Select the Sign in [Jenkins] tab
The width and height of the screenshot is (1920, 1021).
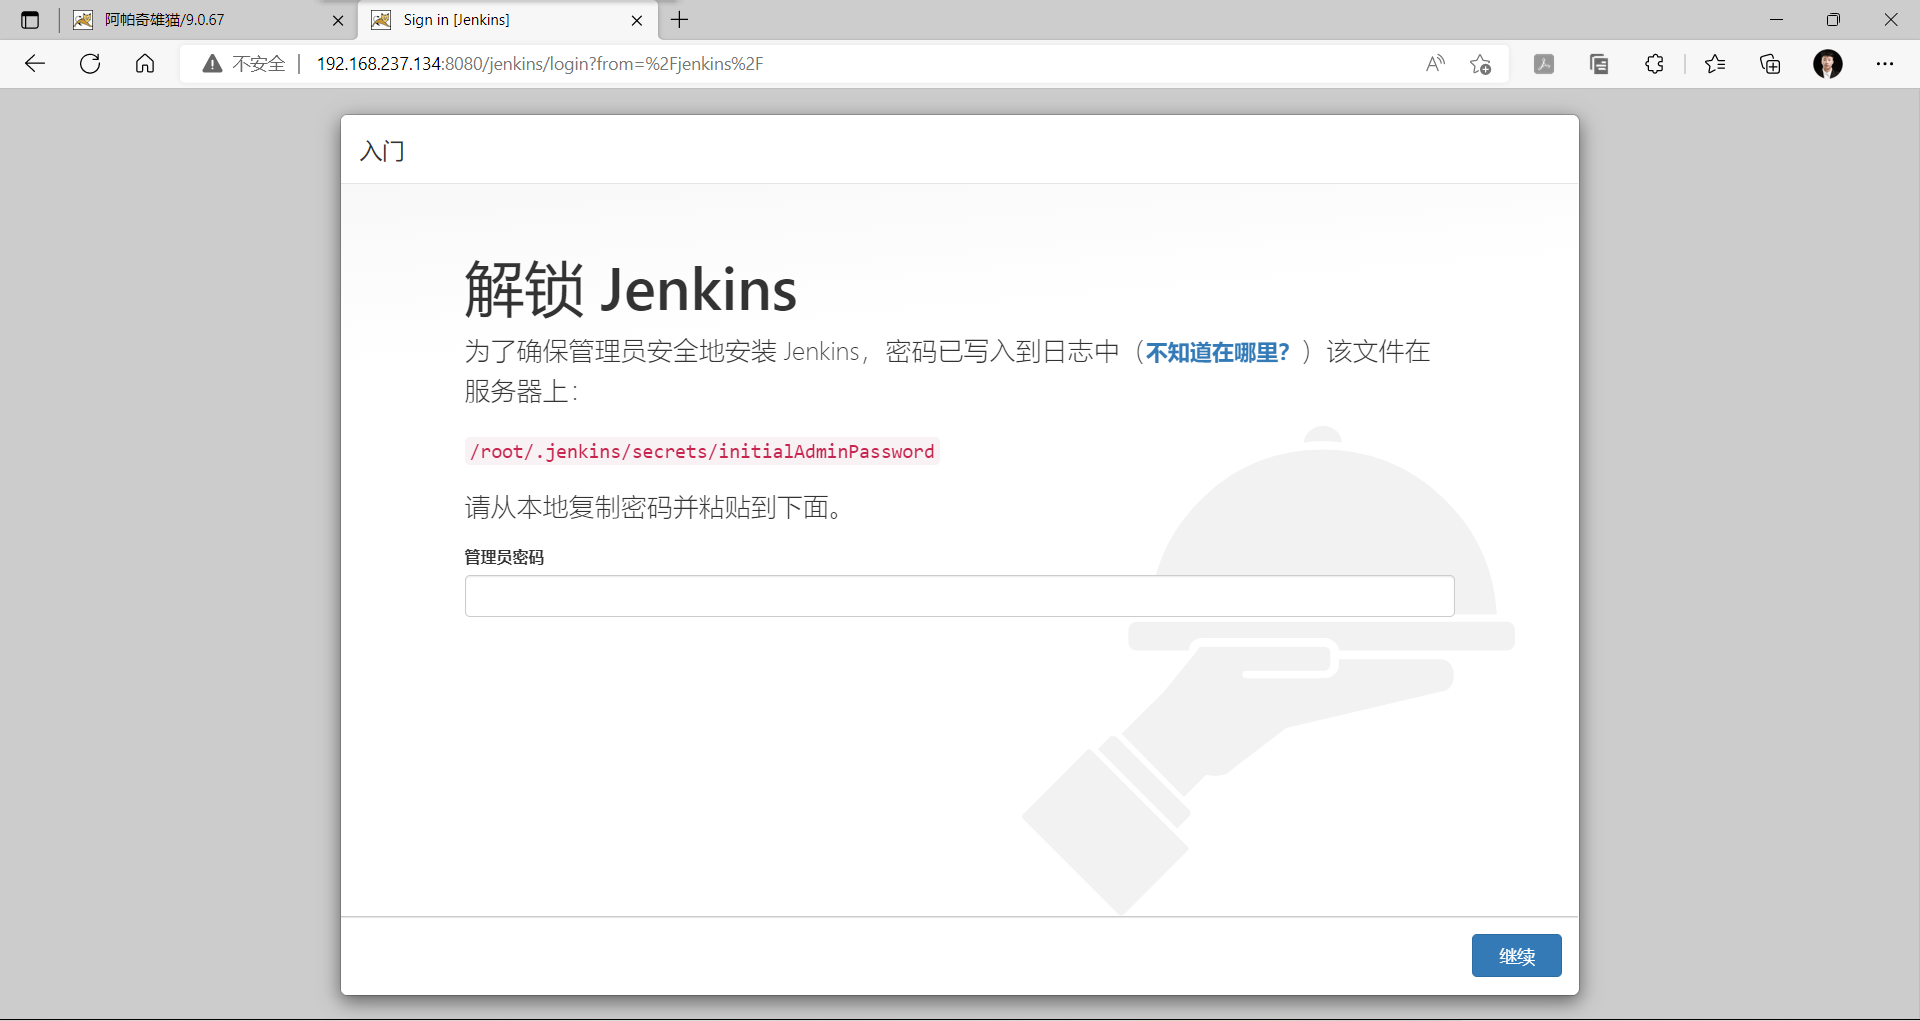coord(508,20)
